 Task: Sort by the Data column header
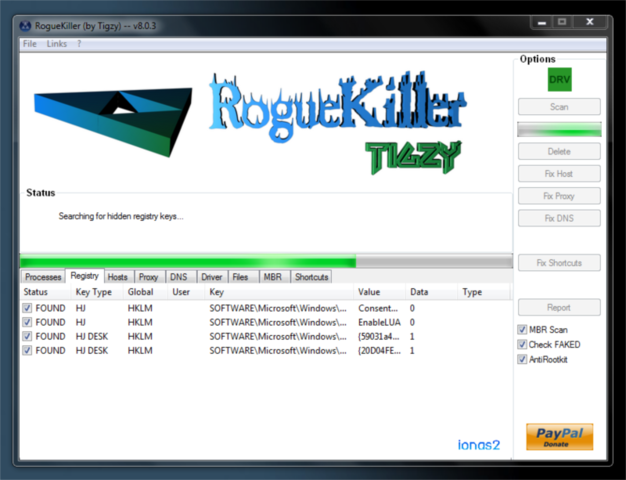(x=432, y=292)
